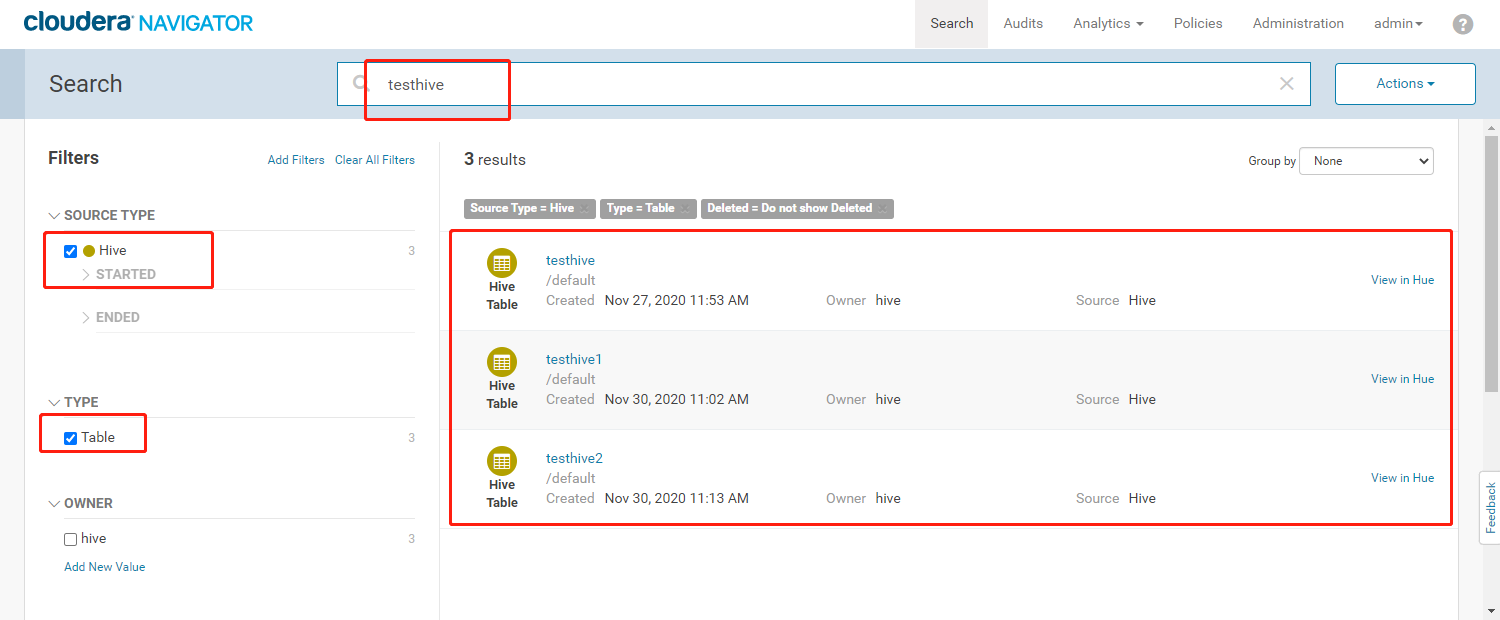Screen dimensions: 1500x620
Task: Clear the search box with X
Action: (x=1287, y=84)
